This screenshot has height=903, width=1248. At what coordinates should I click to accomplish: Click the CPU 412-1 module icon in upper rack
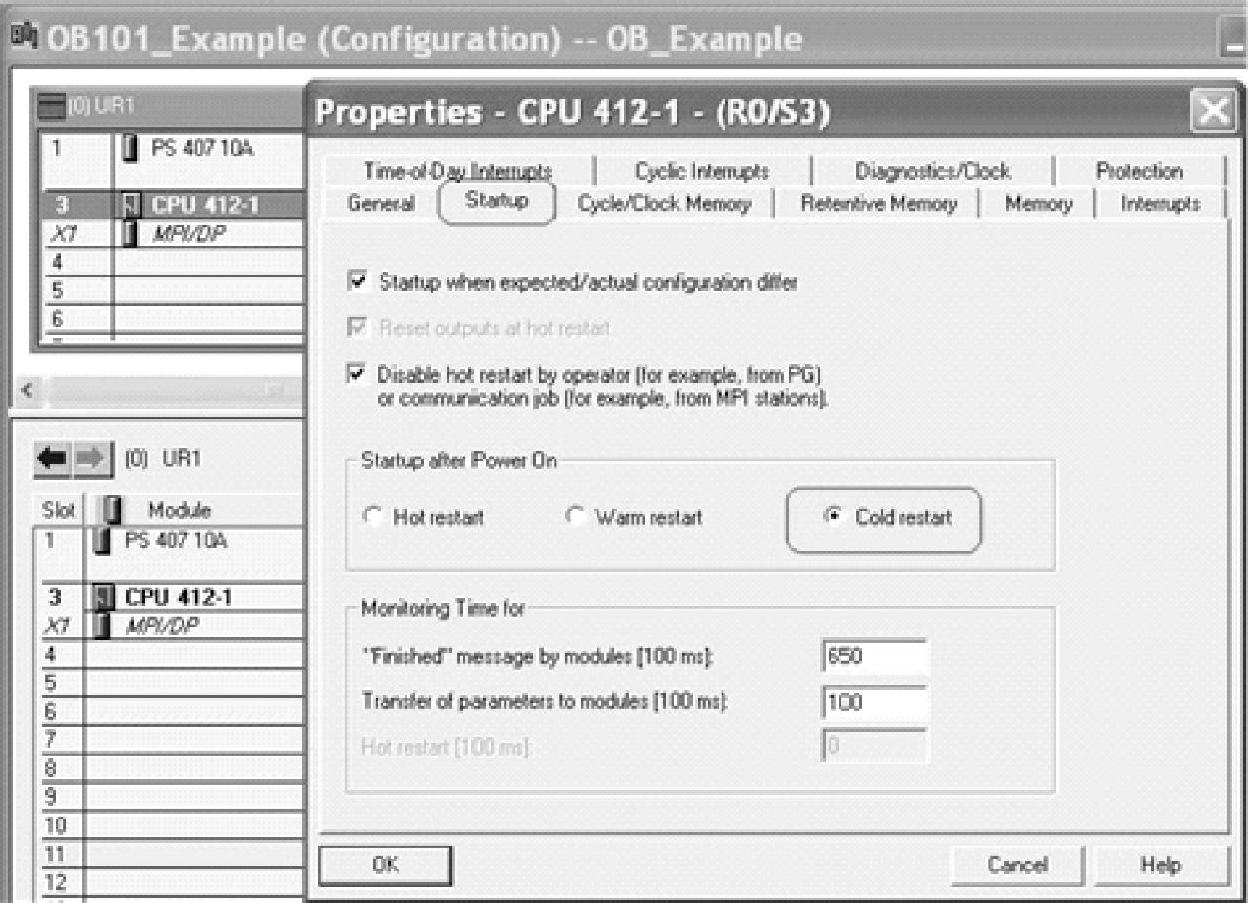[128, 206]
